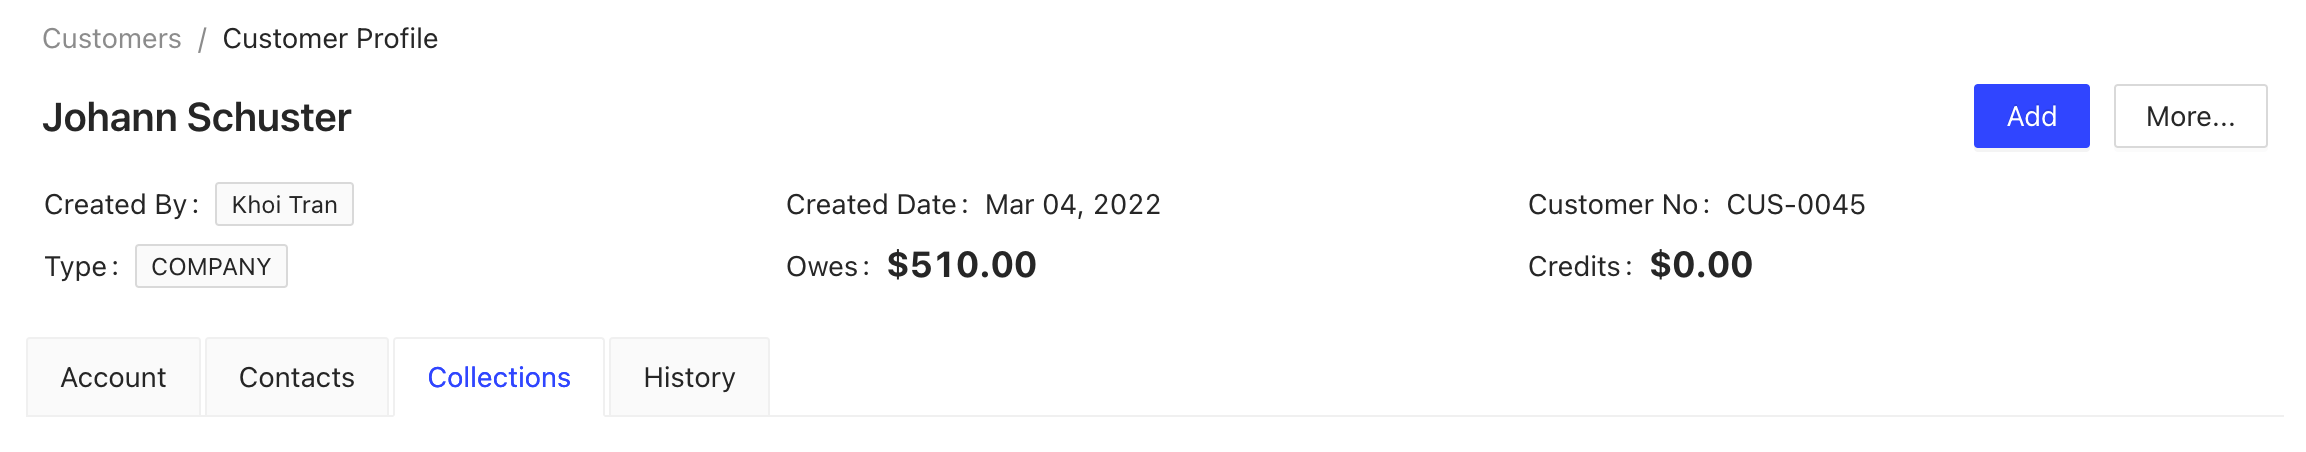Screen dimensions: 2306x452
Task: Click the CUS-0045 customer number
Action: 1796,205
